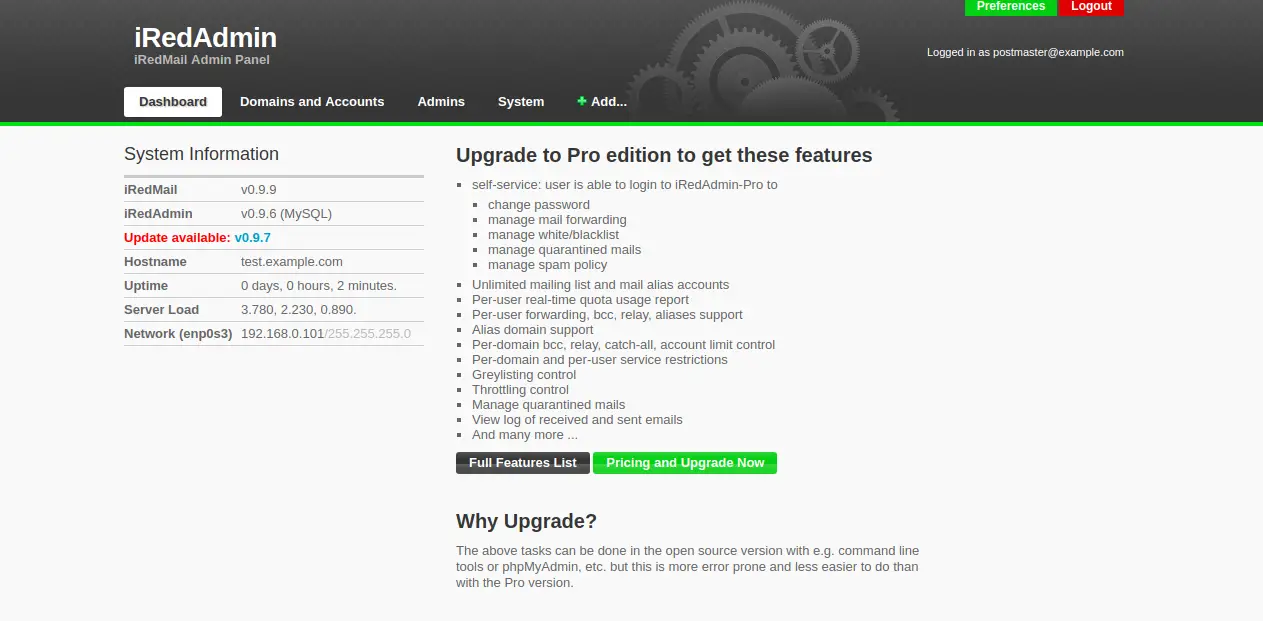Select the server load values
Viewport: 1263px width, 621px height.
pos(299,310)
